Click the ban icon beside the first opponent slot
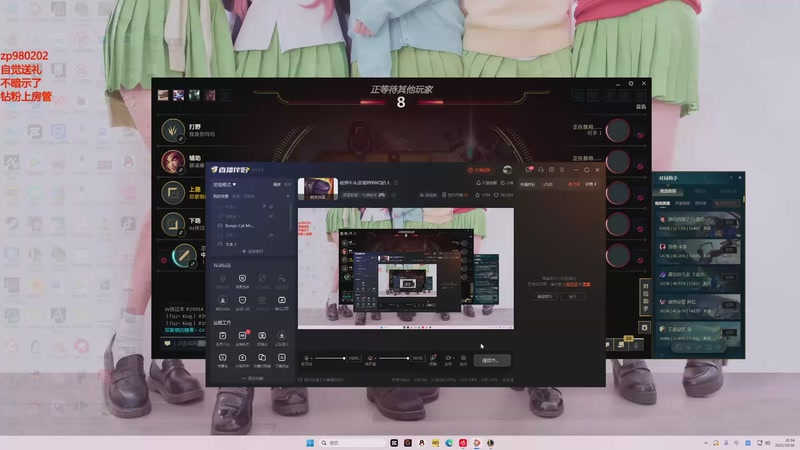The image size is (800, 450). [640, 135]
